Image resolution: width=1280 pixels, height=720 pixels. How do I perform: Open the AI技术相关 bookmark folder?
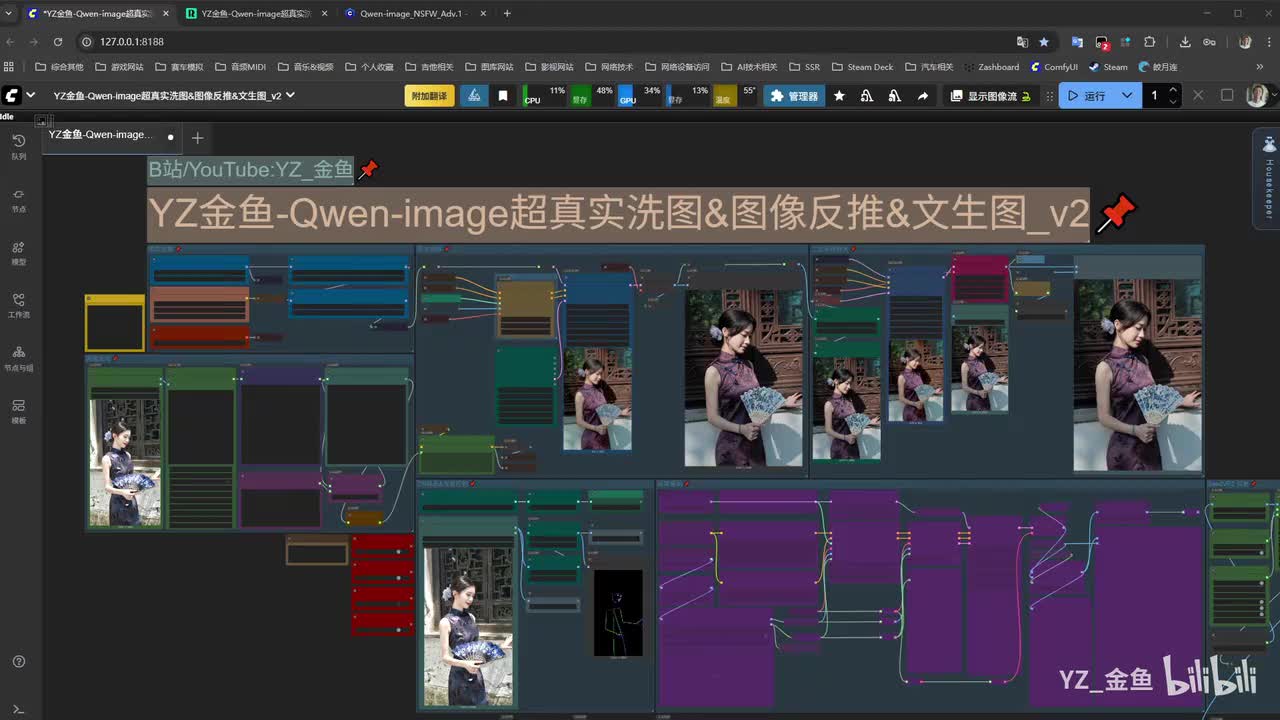(x=749, y=67)
